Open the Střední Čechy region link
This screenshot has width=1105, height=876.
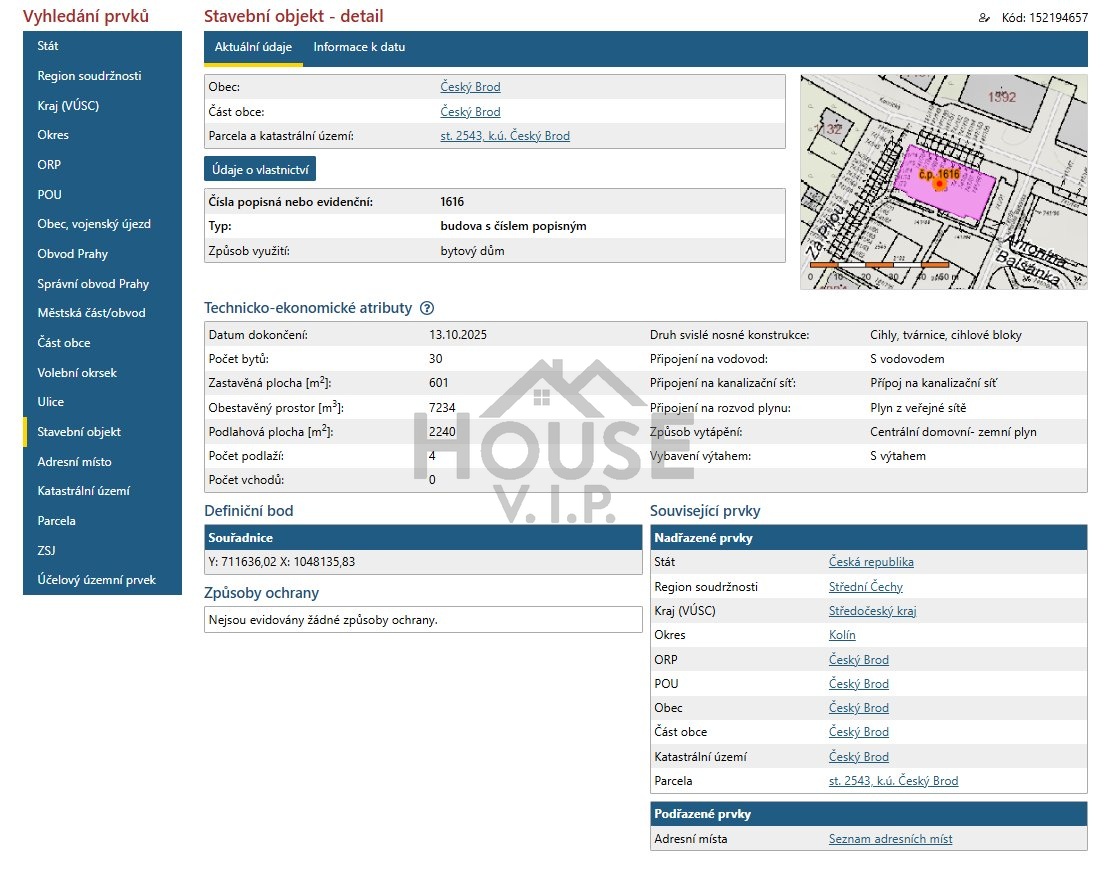[865, 587]
